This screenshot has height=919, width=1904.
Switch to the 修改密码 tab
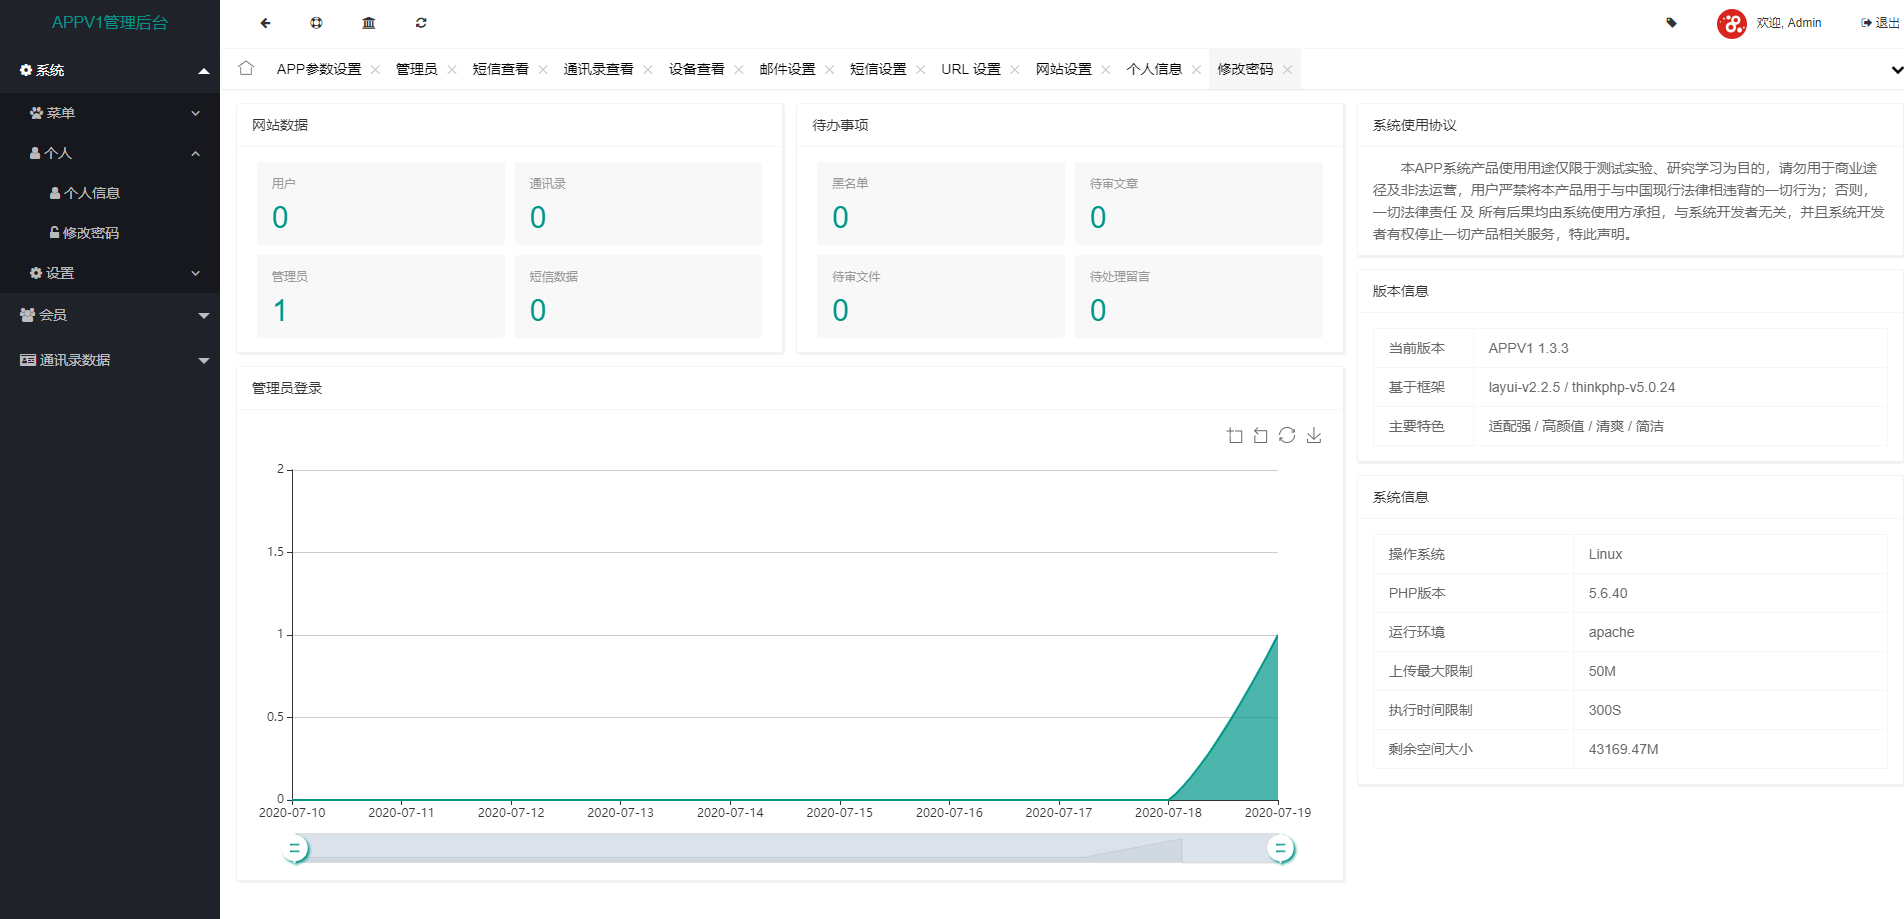click(1246, 69)
